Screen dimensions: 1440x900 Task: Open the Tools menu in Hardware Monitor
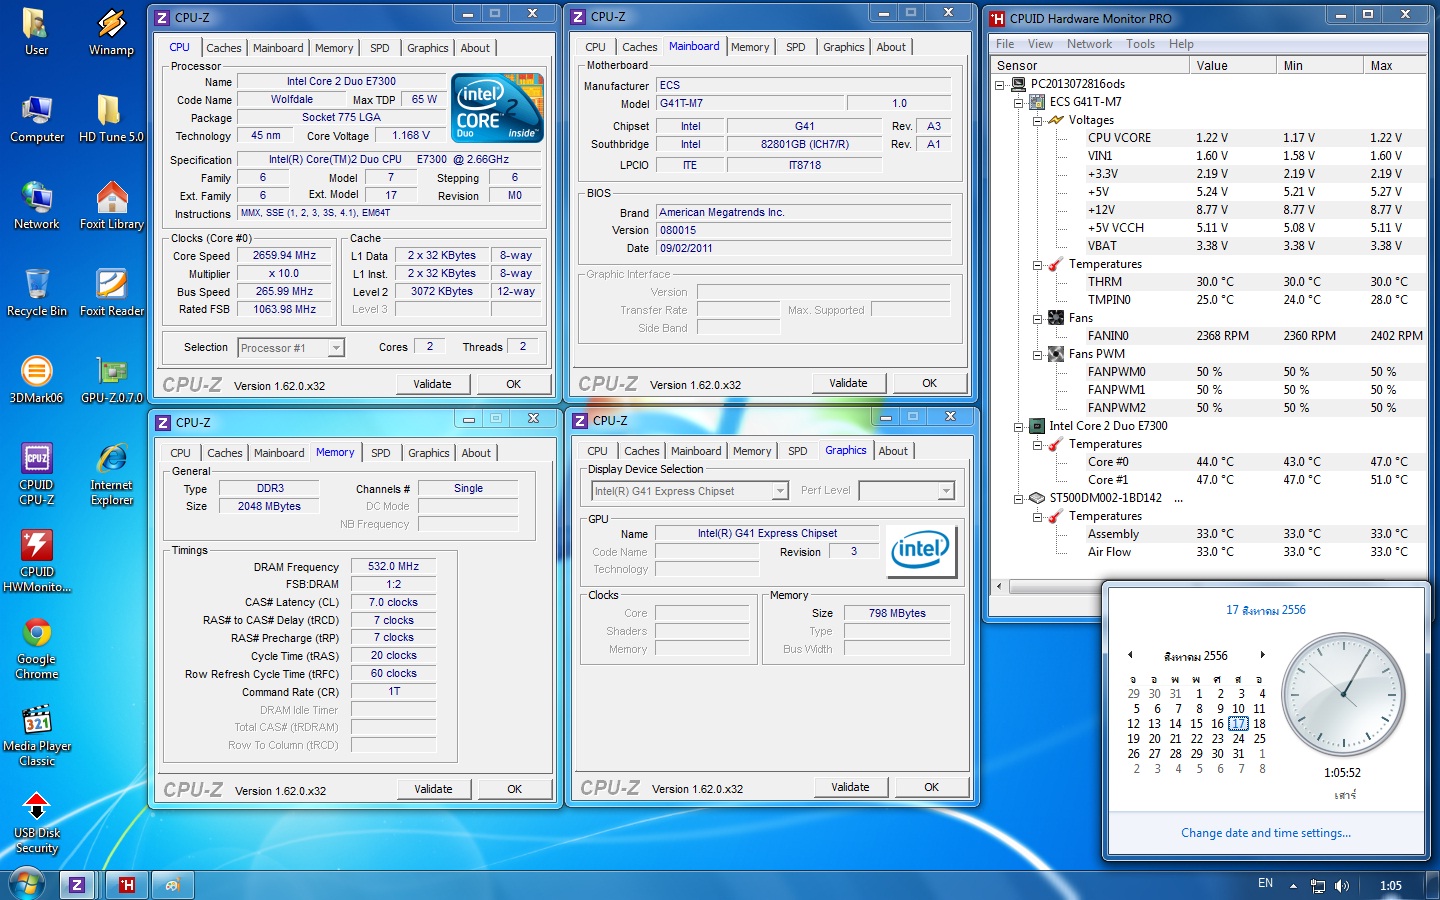tap(1140, 44)
